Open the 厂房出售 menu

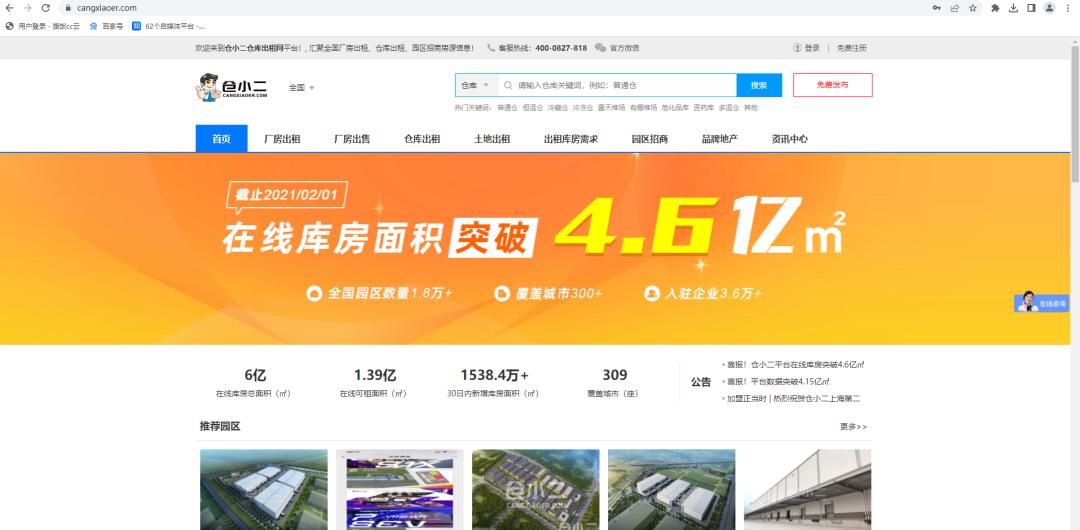point(352,139)
